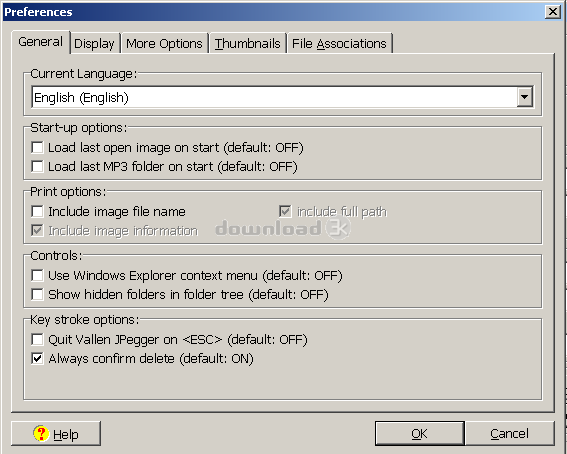Screen dimensions: 567x454
Task: Confirm preferences with the OK button
Action: (419, 433)
